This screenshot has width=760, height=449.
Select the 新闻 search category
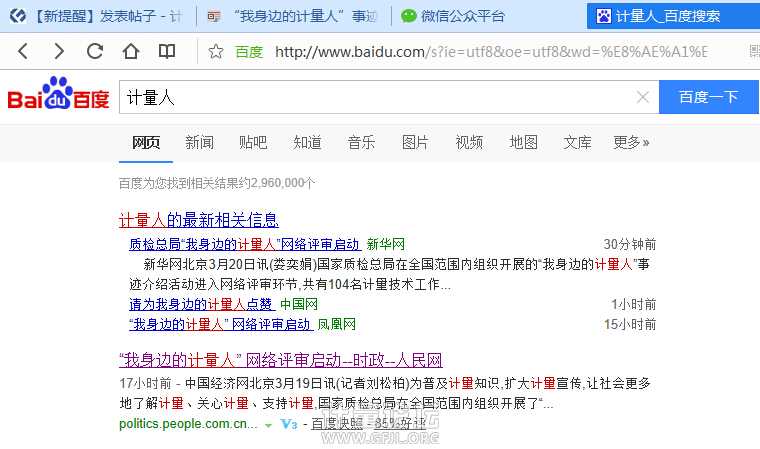(x=199, y=143)
